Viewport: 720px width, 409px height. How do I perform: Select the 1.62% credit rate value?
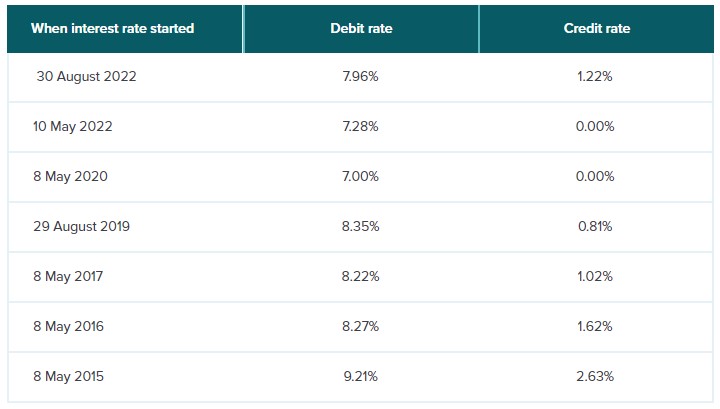coord(597,326)
